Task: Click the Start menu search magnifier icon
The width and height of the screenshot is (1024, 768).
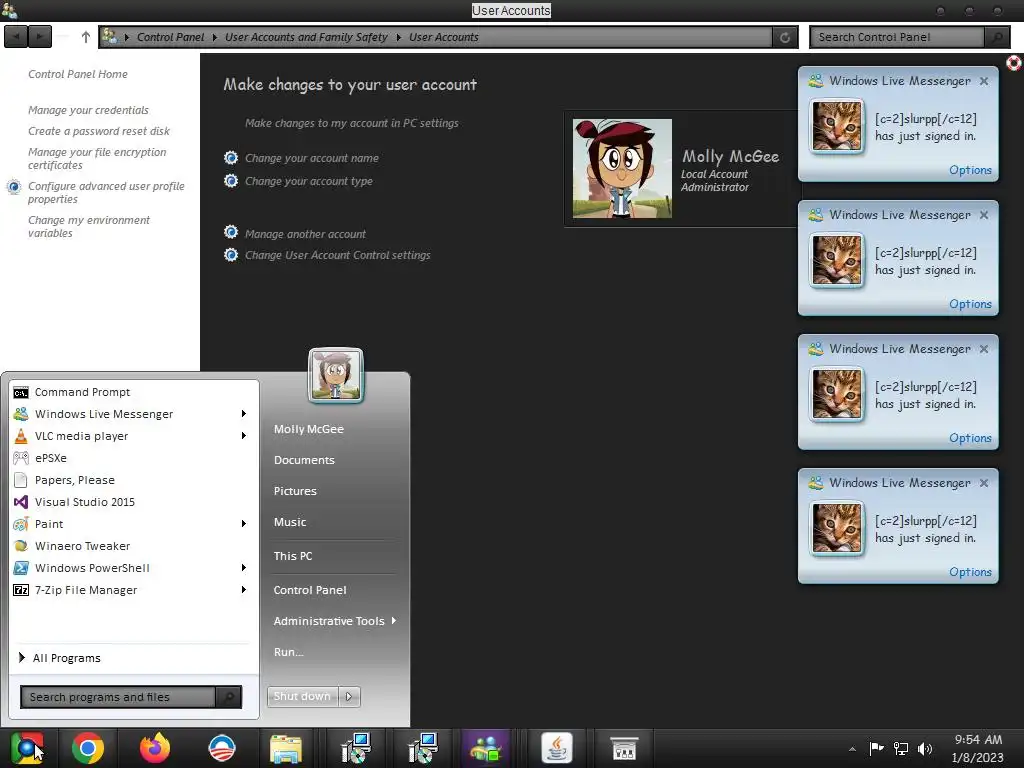Action: 229,697
